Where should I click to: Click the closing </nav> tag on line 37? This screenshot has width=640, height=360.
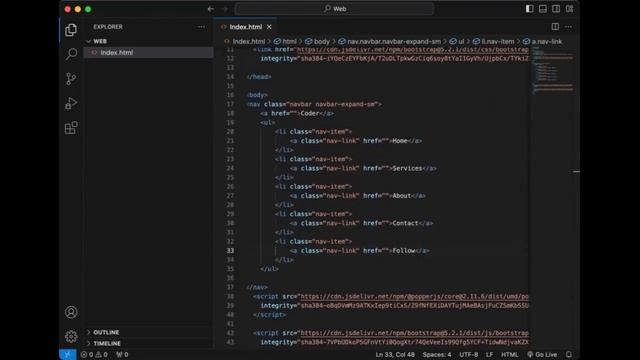point(257,287)
